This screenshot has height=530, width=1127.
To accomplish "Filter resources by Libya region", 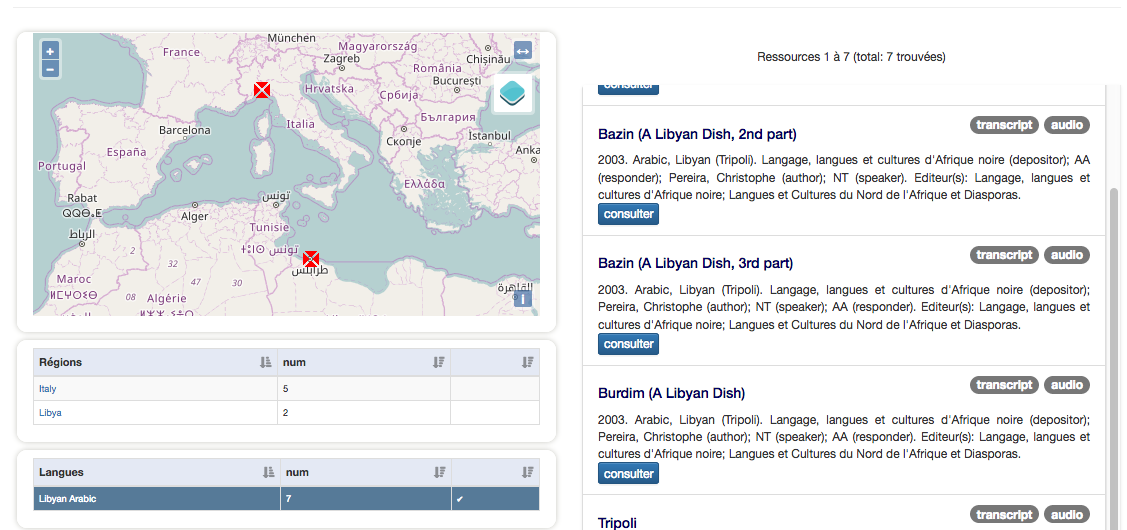I will click(50, 412).
